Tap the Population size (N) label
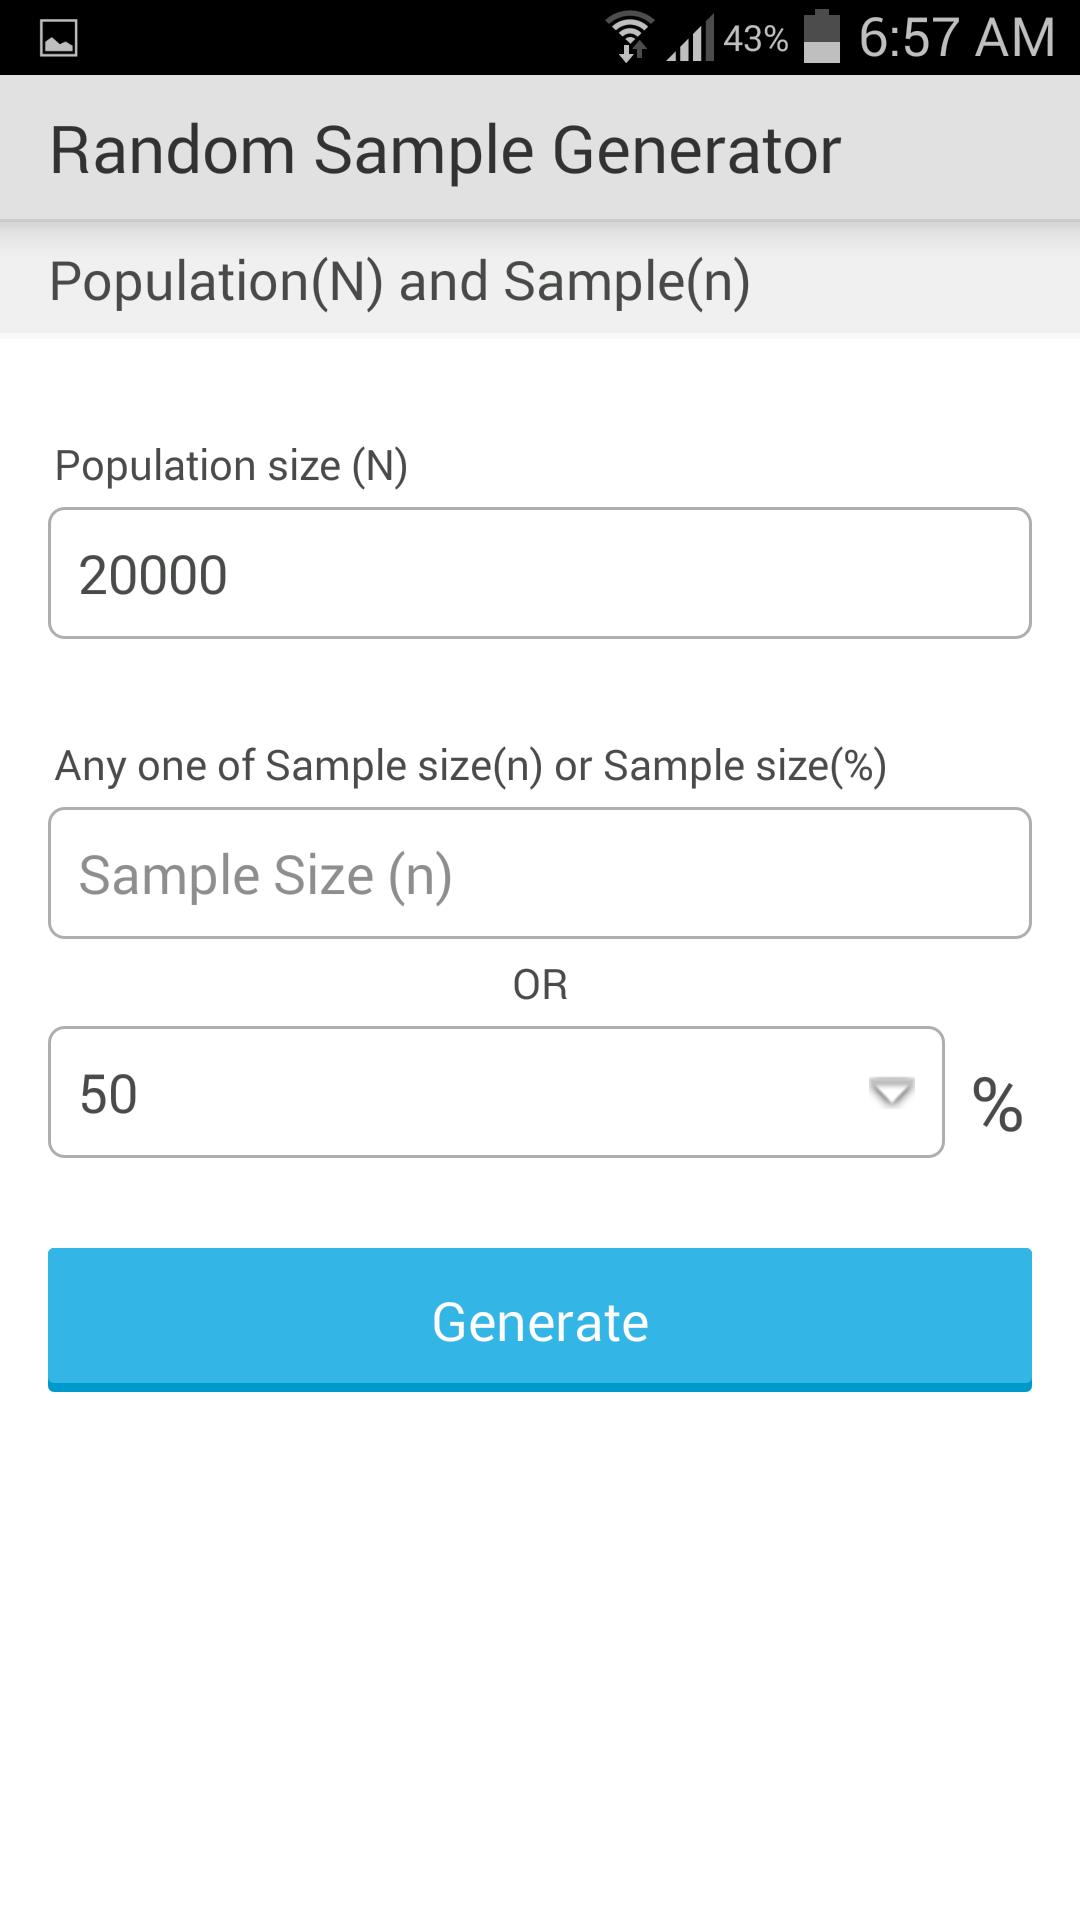Viewport: 1080px width, 1920px height. coord(231,466)
